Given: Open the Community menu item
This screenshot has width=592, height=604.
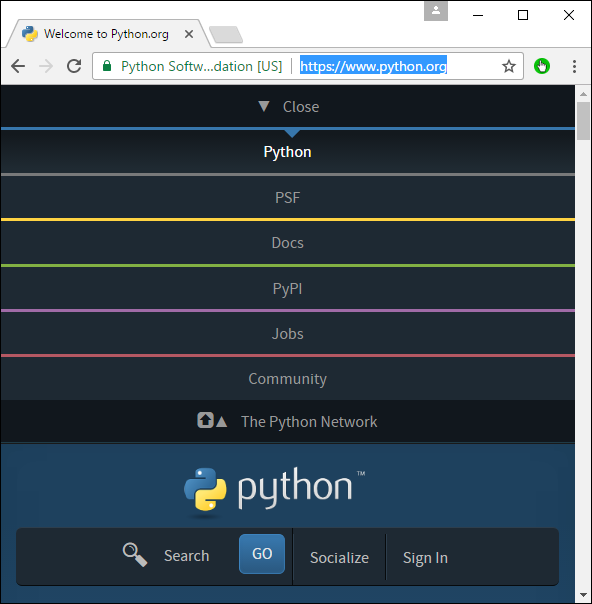Looking at the screenshot, I should [x=287, y=379].
